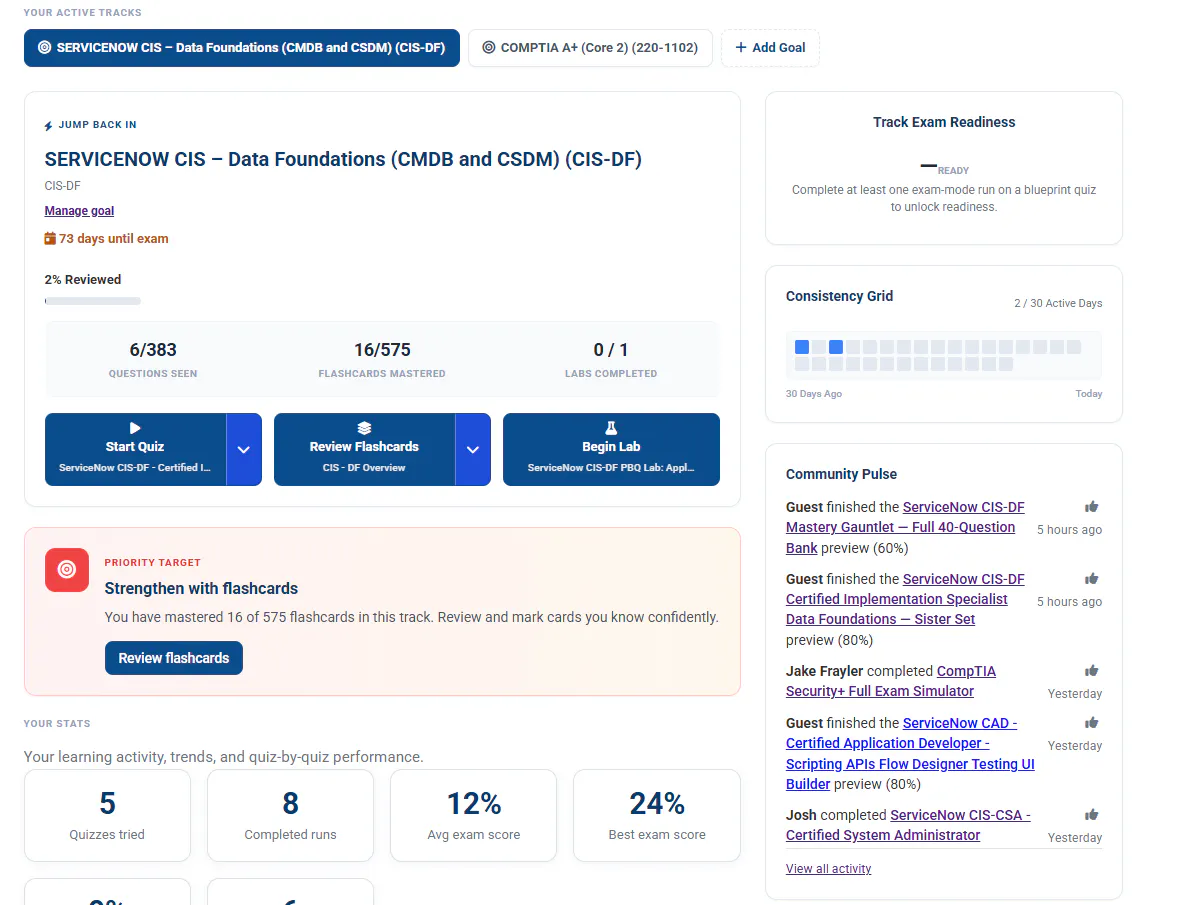1185x905 pixels.
Task: Click the 0 / 1 Labs Completed stat
Action: (611, 360)
